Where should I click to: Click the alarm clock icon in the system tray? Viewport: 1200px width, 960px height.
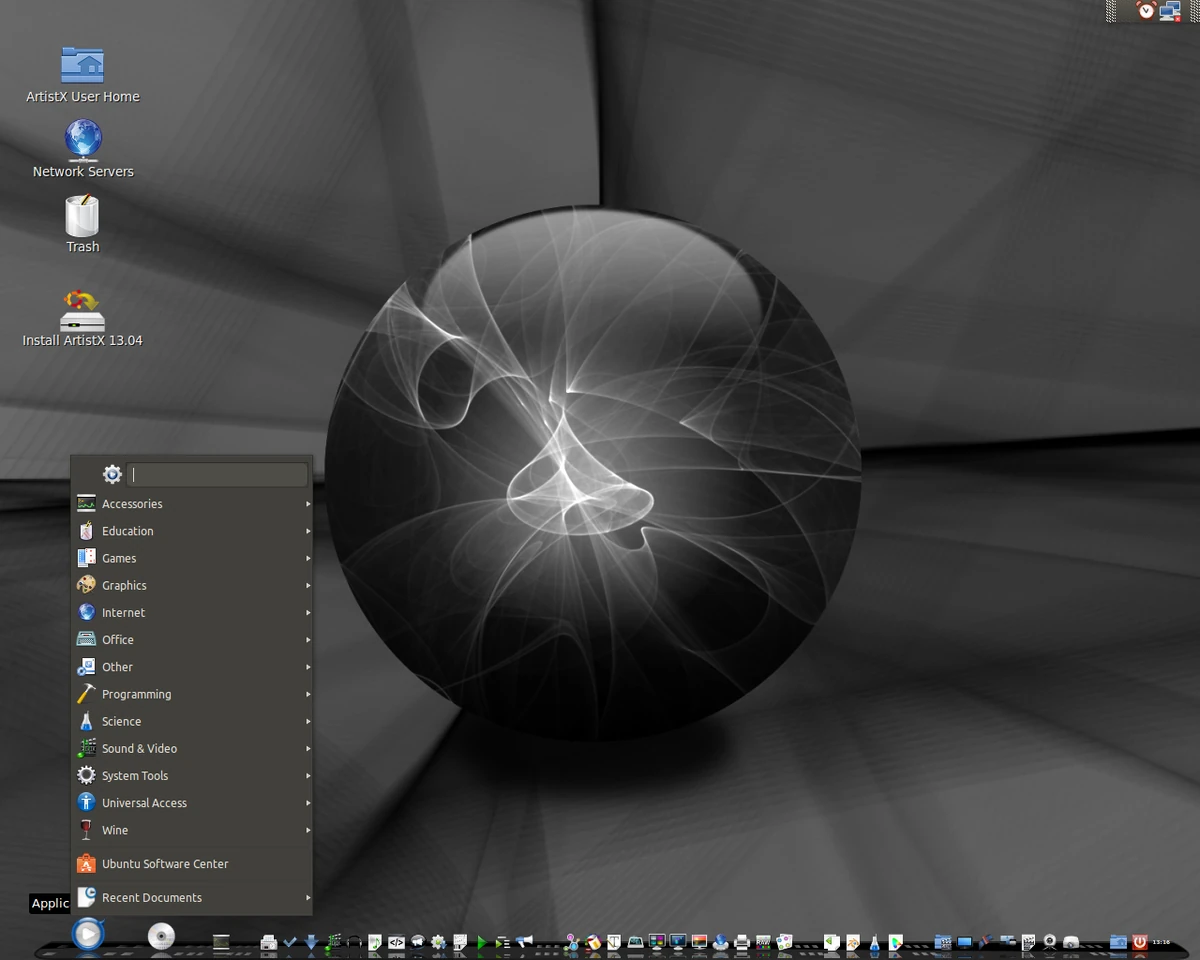click(x=1146, y=11)
